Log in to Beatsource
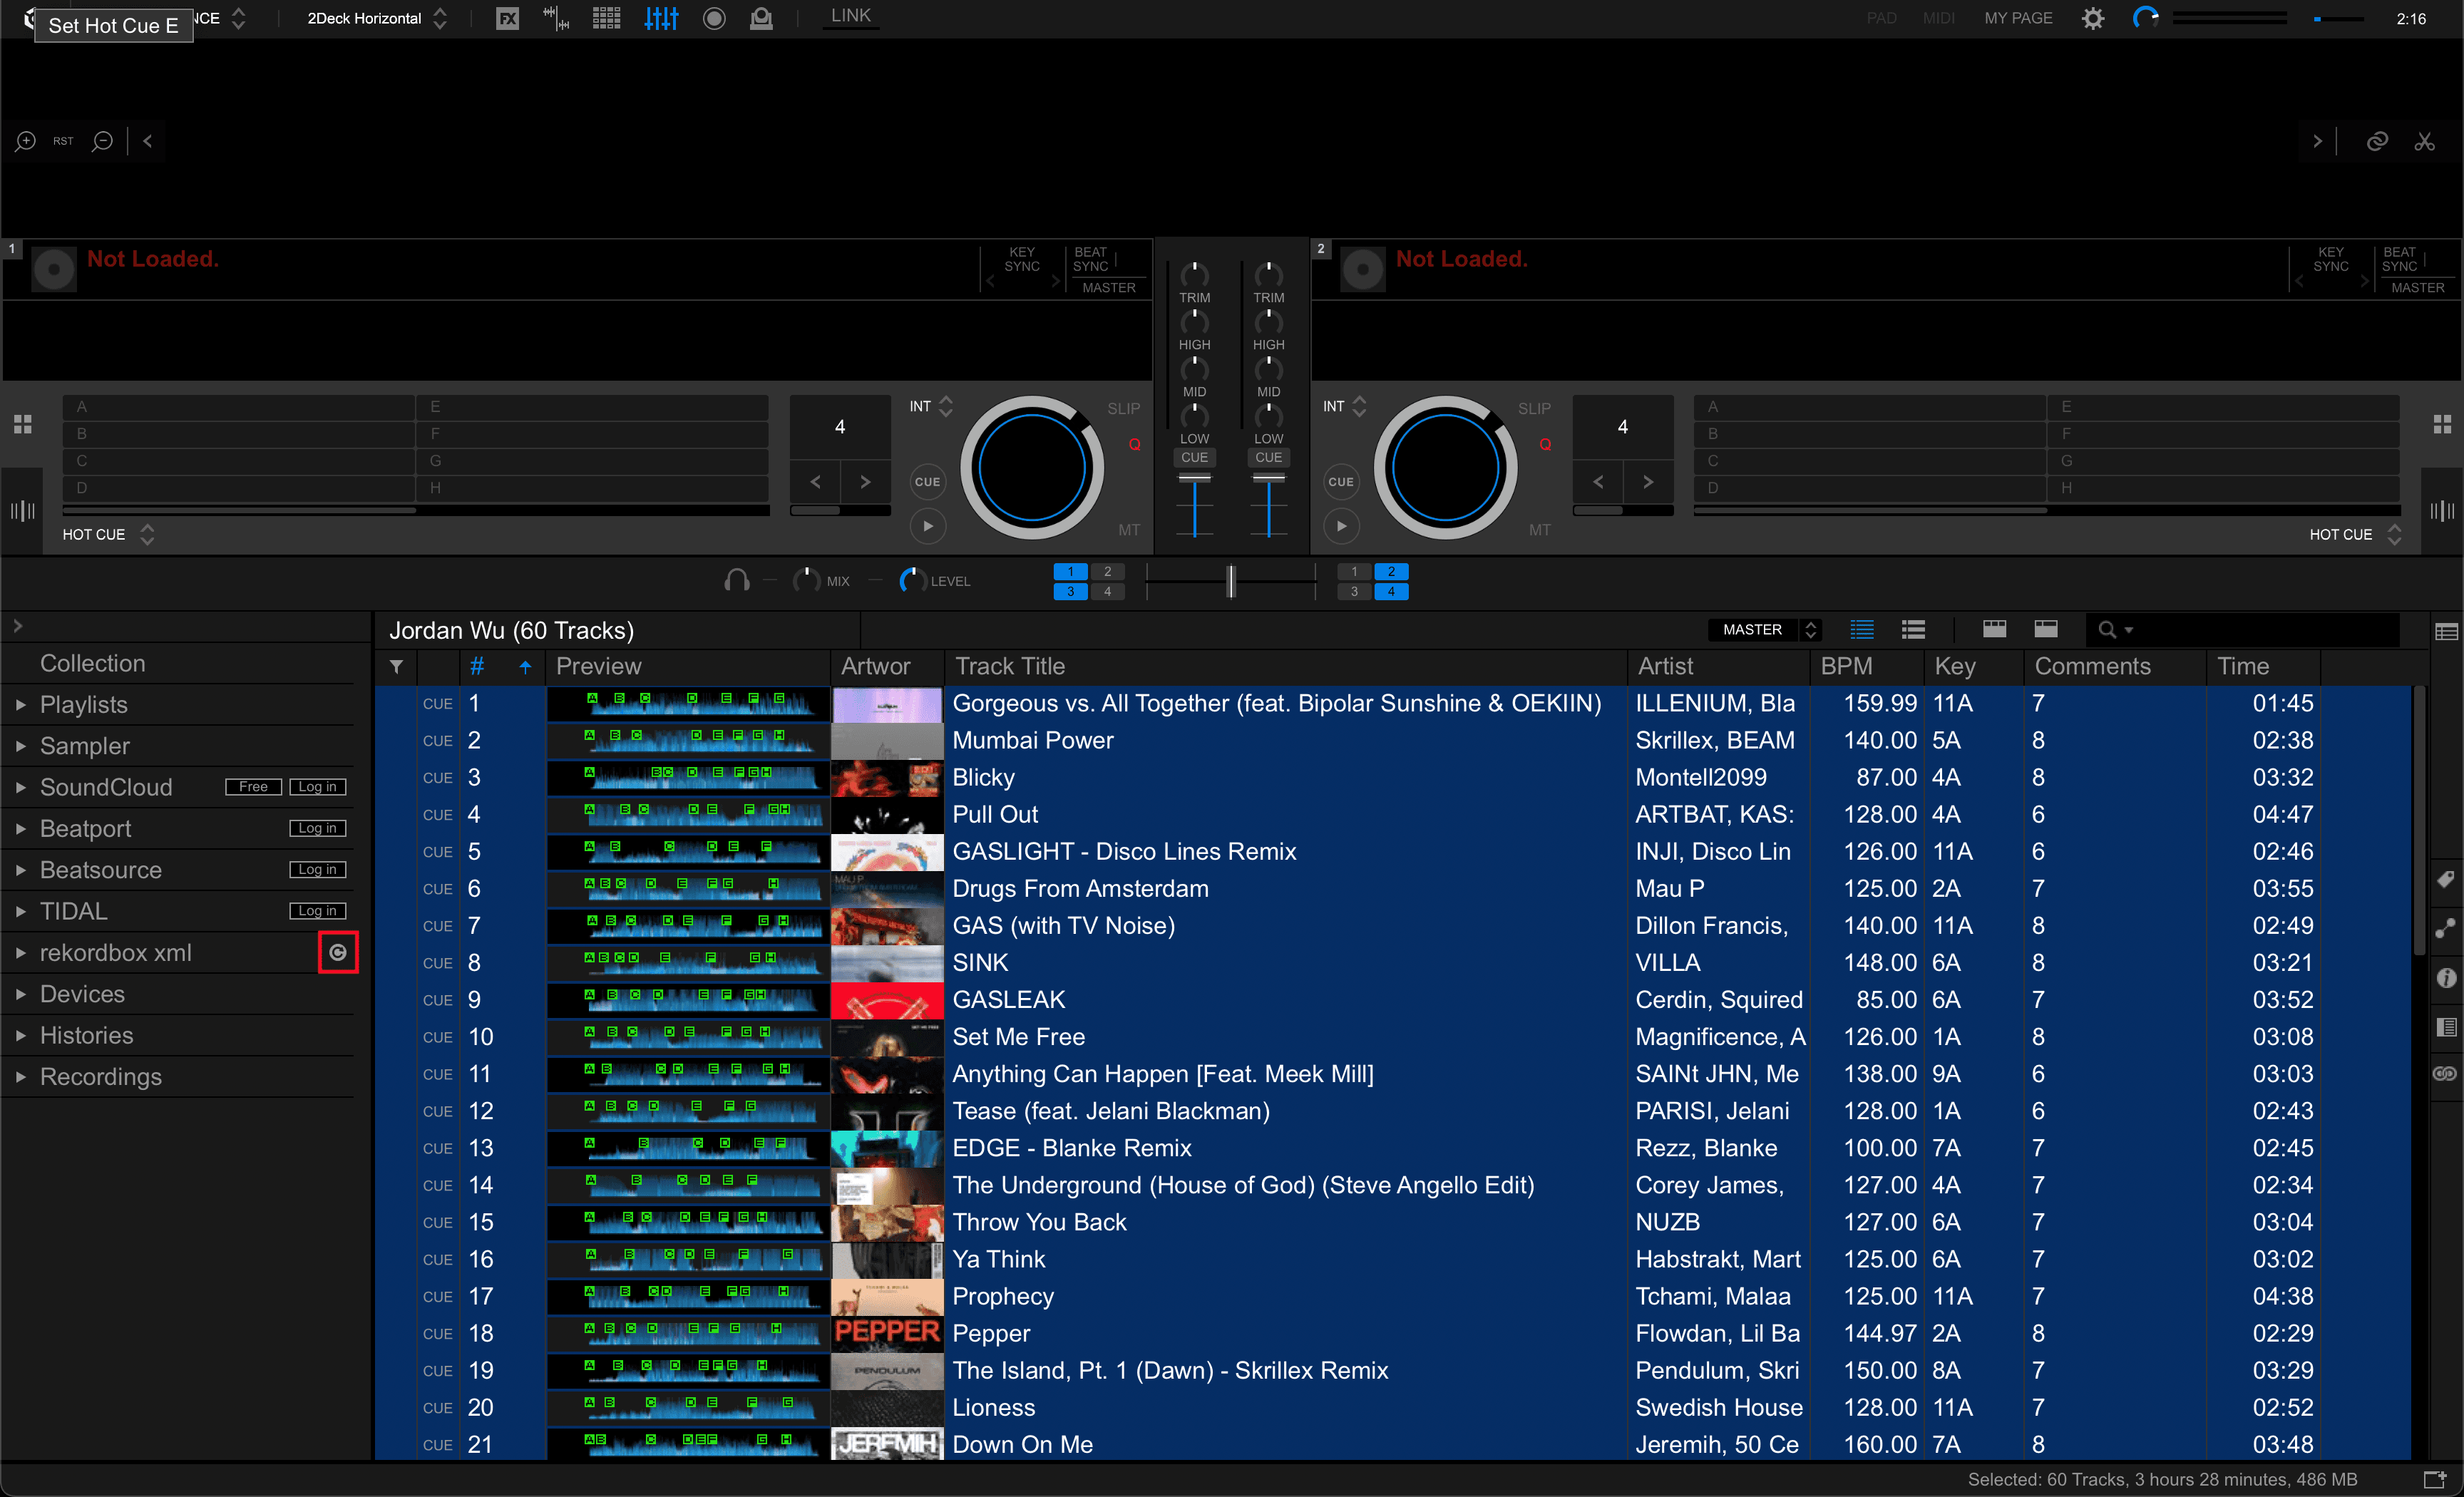This screenshot has height=1497, width=2464. pos(317,870)
